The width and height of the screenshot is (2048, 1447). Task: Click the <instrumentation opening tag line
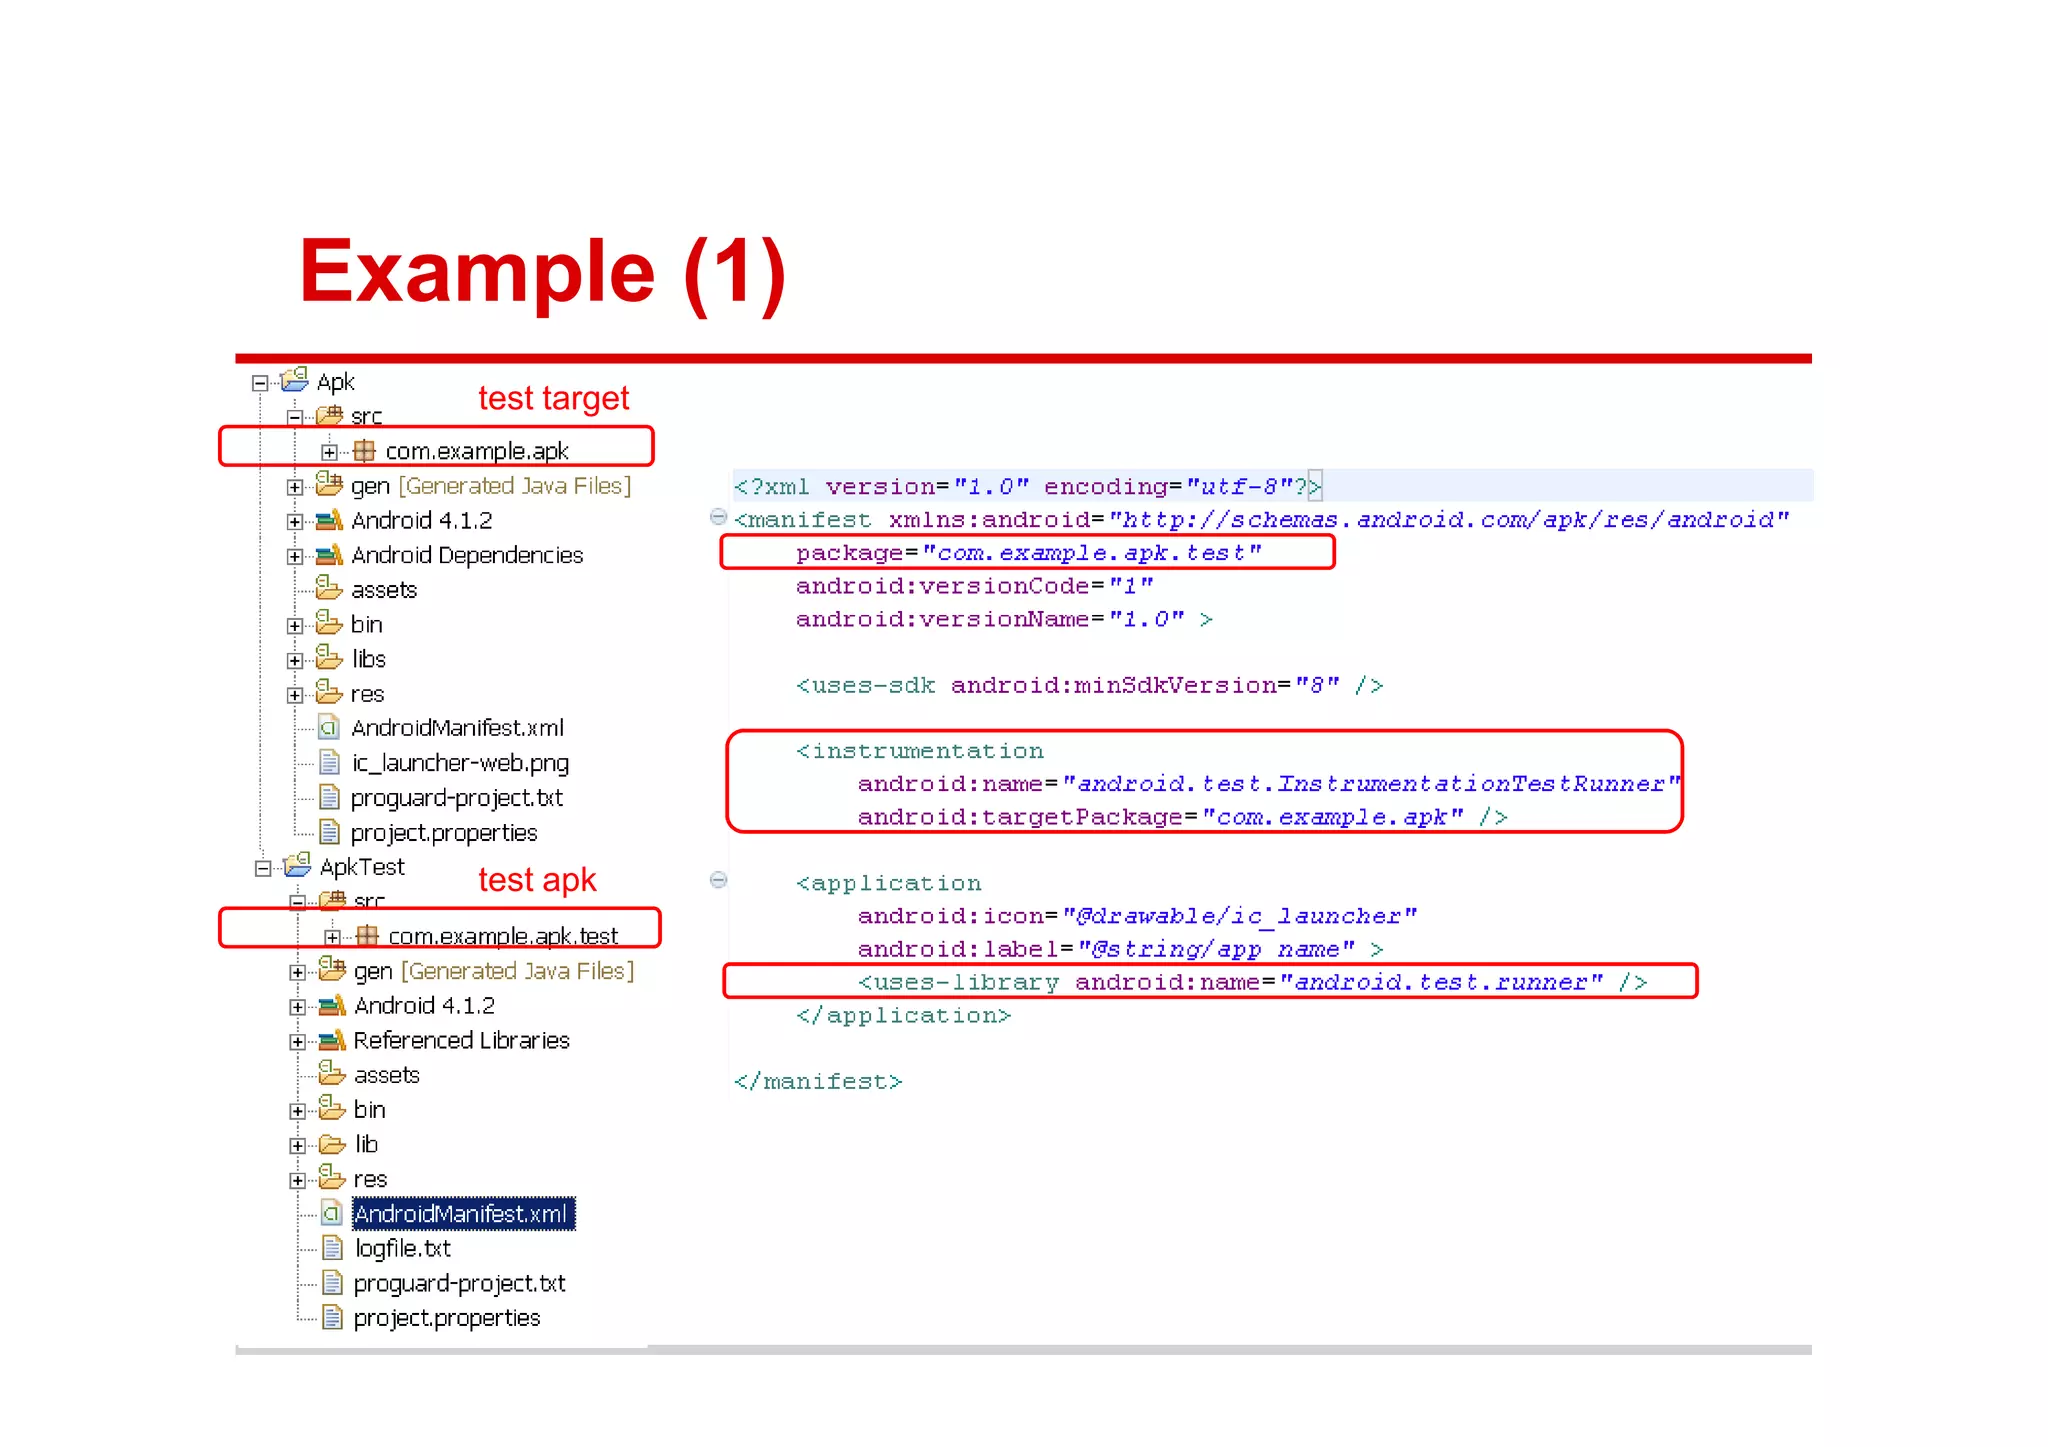pos(920,751)
